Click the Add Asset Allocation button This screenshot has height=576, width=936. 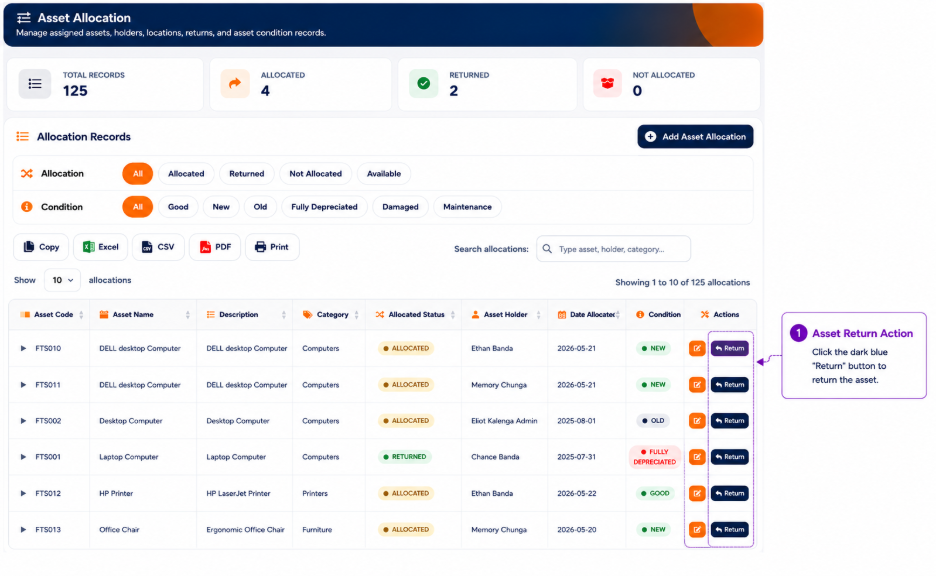(x=695, y=137)
